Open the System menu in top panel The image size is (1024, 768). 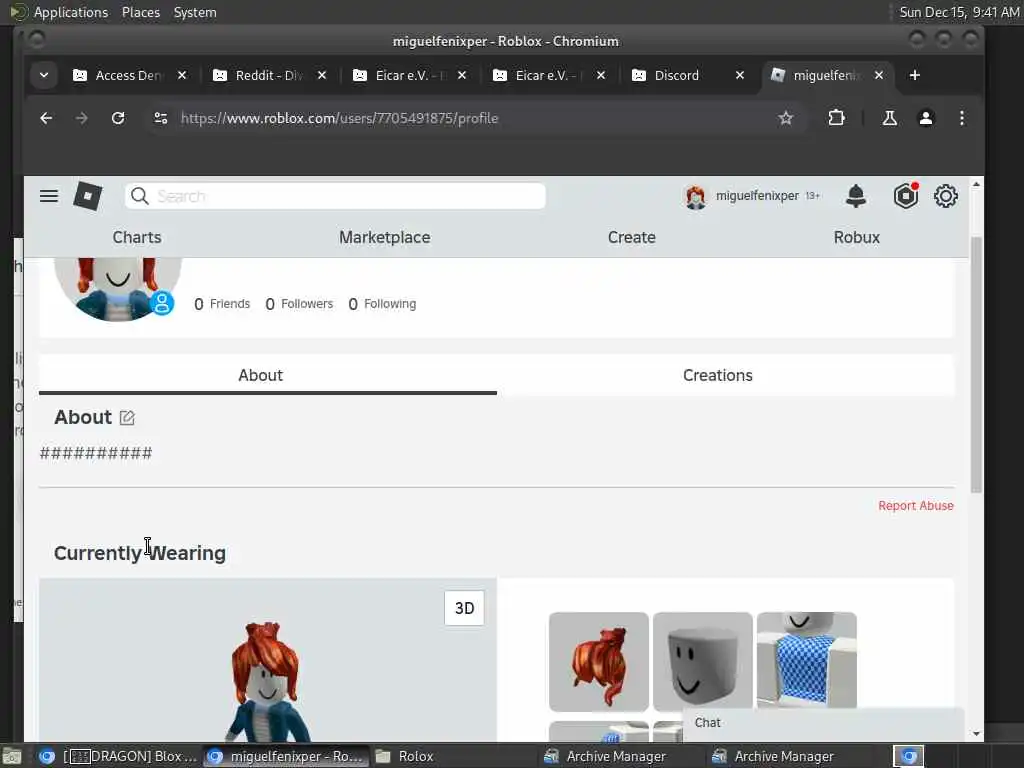click(195, 12)
